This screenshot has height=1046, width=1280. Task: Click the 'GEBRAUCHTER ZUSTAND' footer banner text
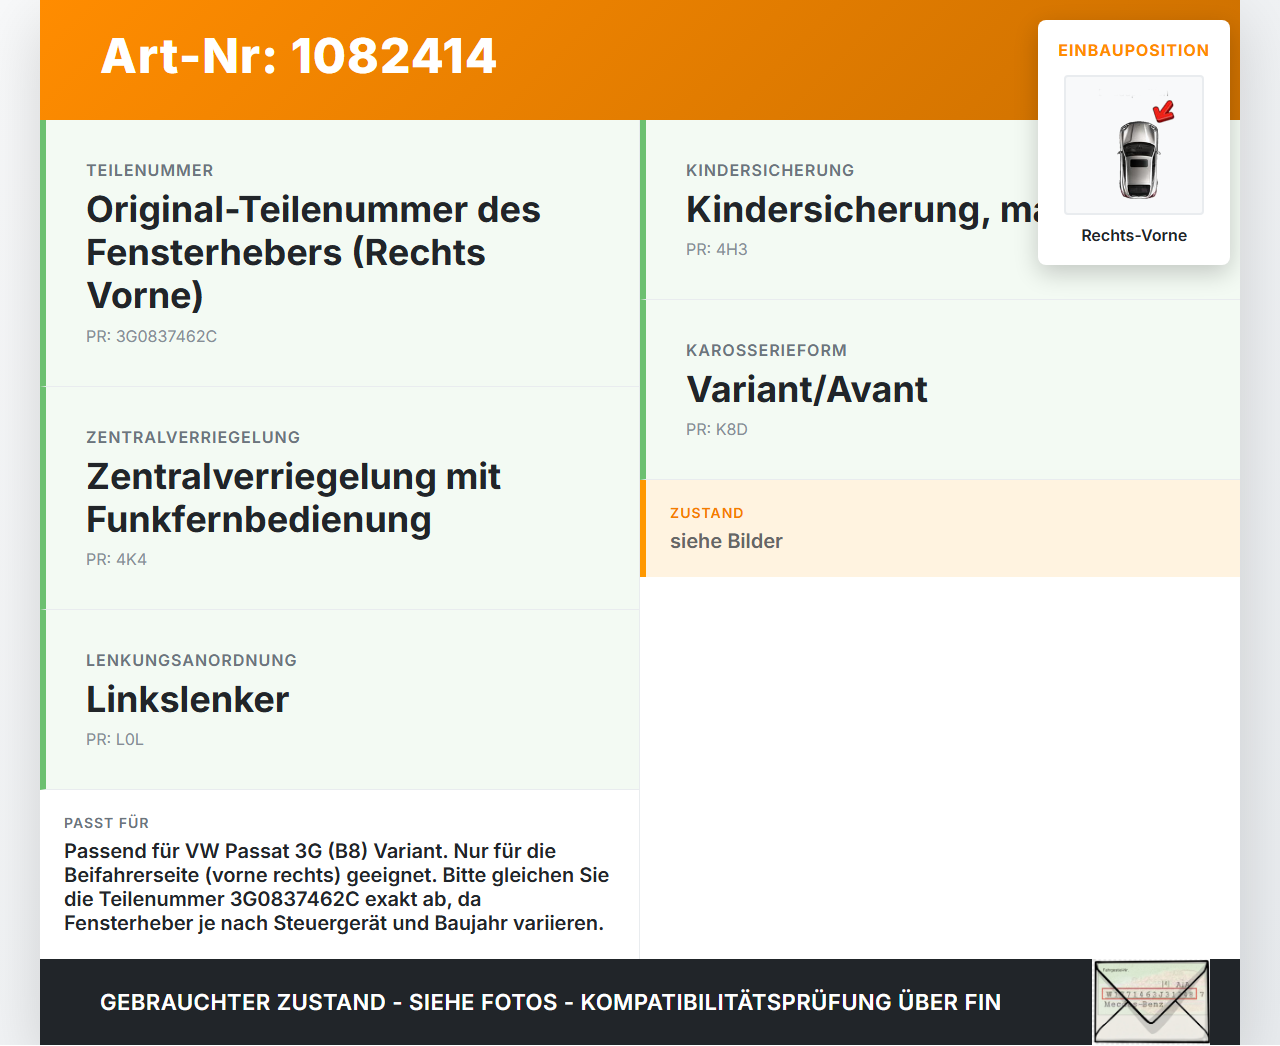pos(550,1002)
